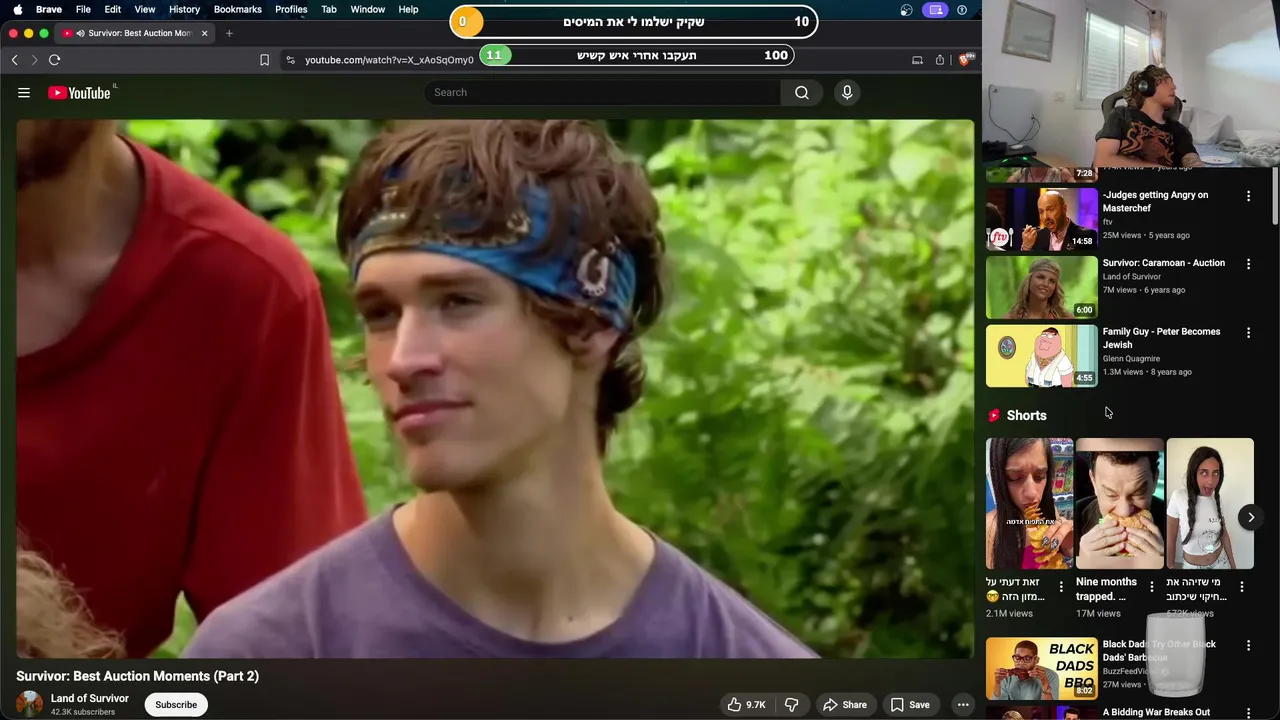The width and height of the screenshot is (1280, 720).
Task: Open options for Judges getting Angry video
Action: click(x=1248, y=196)
